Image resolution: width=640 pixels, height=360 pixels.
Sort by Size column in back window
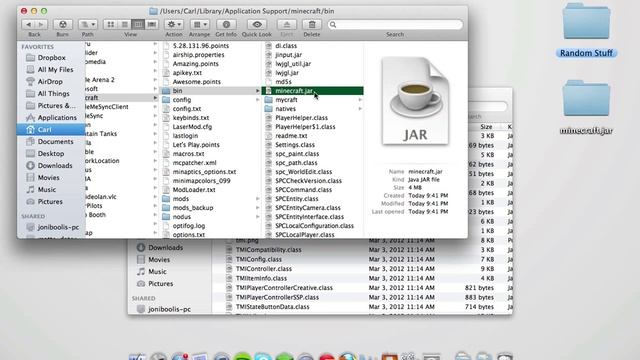[x=486, y=127]
